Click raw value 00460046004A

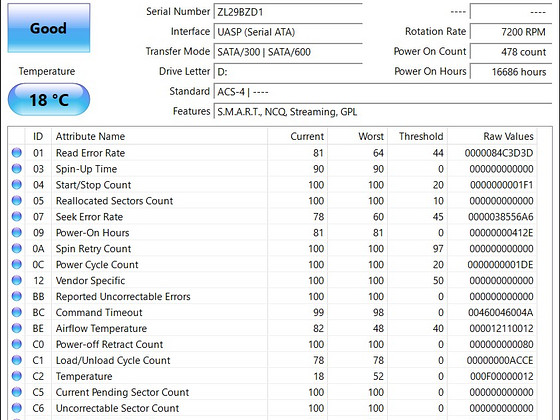[x=501, y=312]
